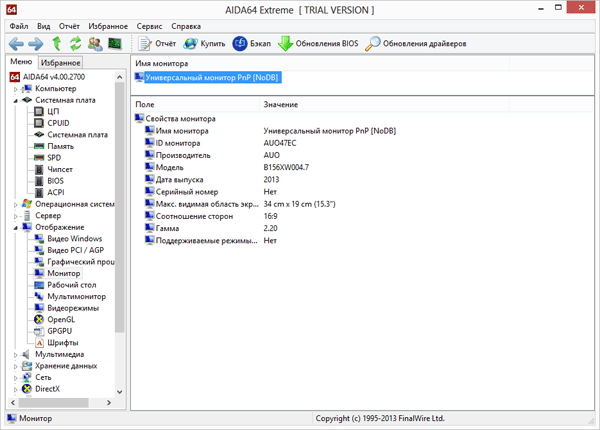This screenshot has height=430, width=600.
Task: Expand the Хранение данных node
Action: coord(16,366)
